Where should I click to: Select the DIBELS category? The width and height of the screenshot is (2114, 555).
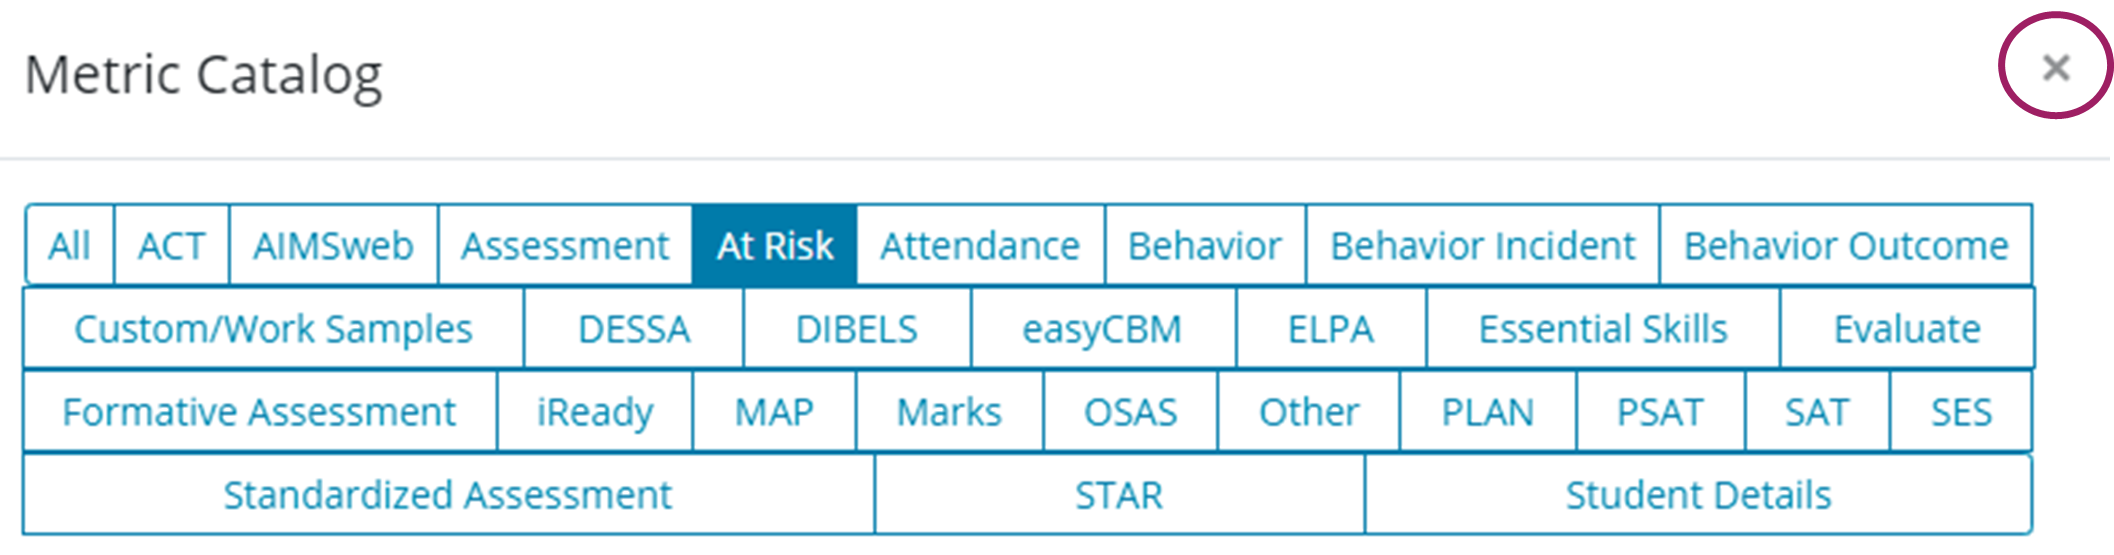coord(856,329)
